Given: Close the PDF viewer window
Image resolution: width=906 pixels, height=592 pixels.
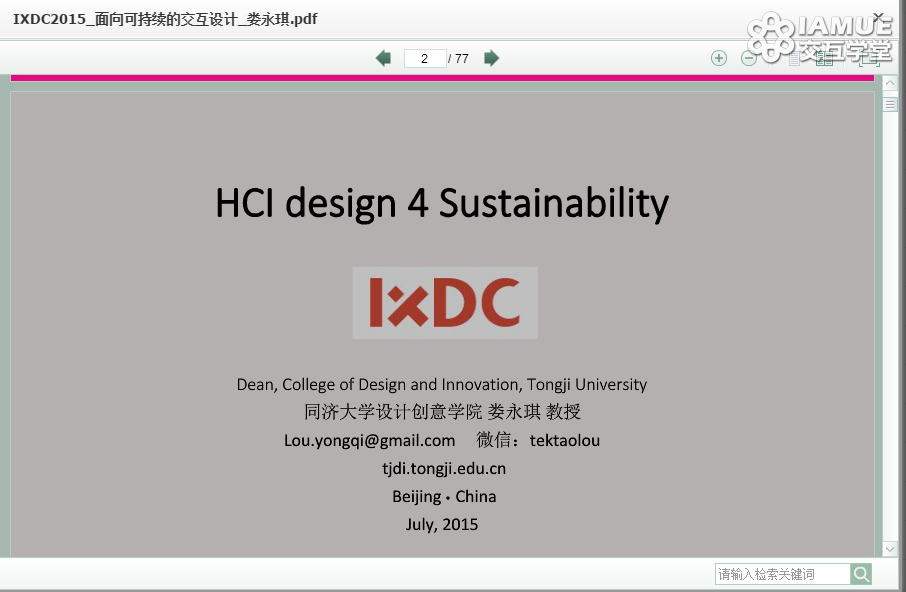Looking at the screenshot, I should [878, 17].
